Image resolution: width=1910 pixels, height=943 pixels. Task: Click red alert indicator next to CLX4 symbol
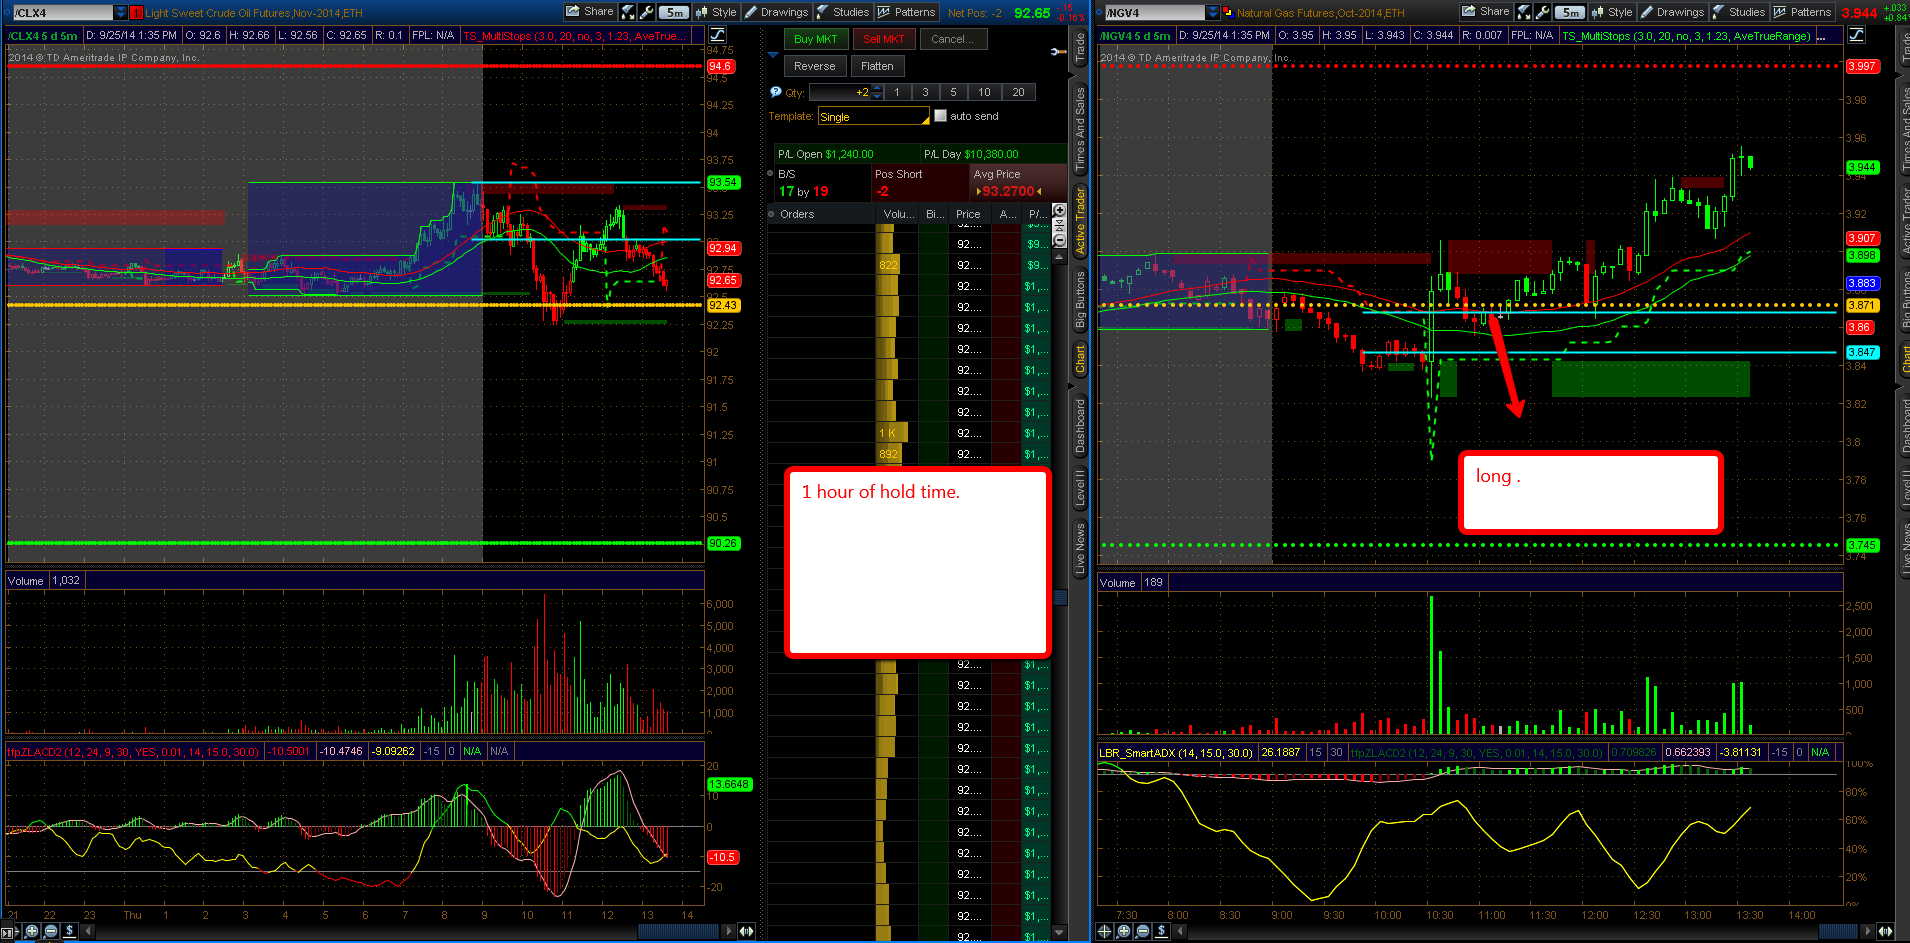(137, 13)
